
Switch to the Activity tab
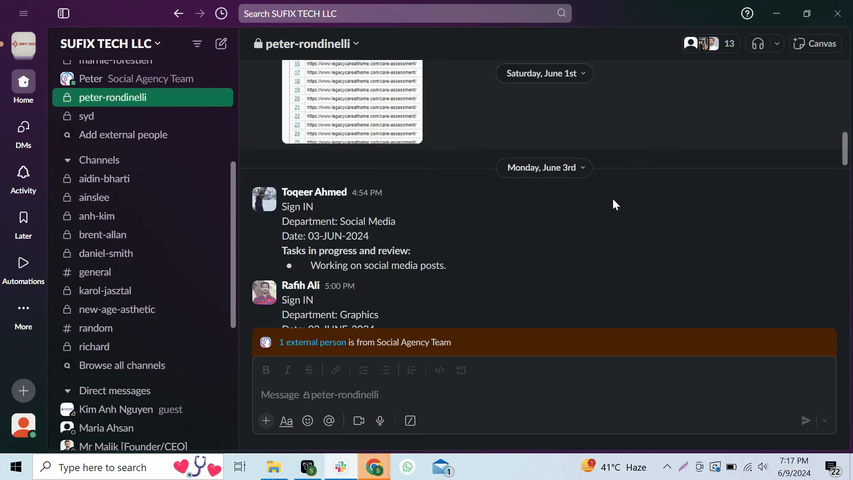23,179
